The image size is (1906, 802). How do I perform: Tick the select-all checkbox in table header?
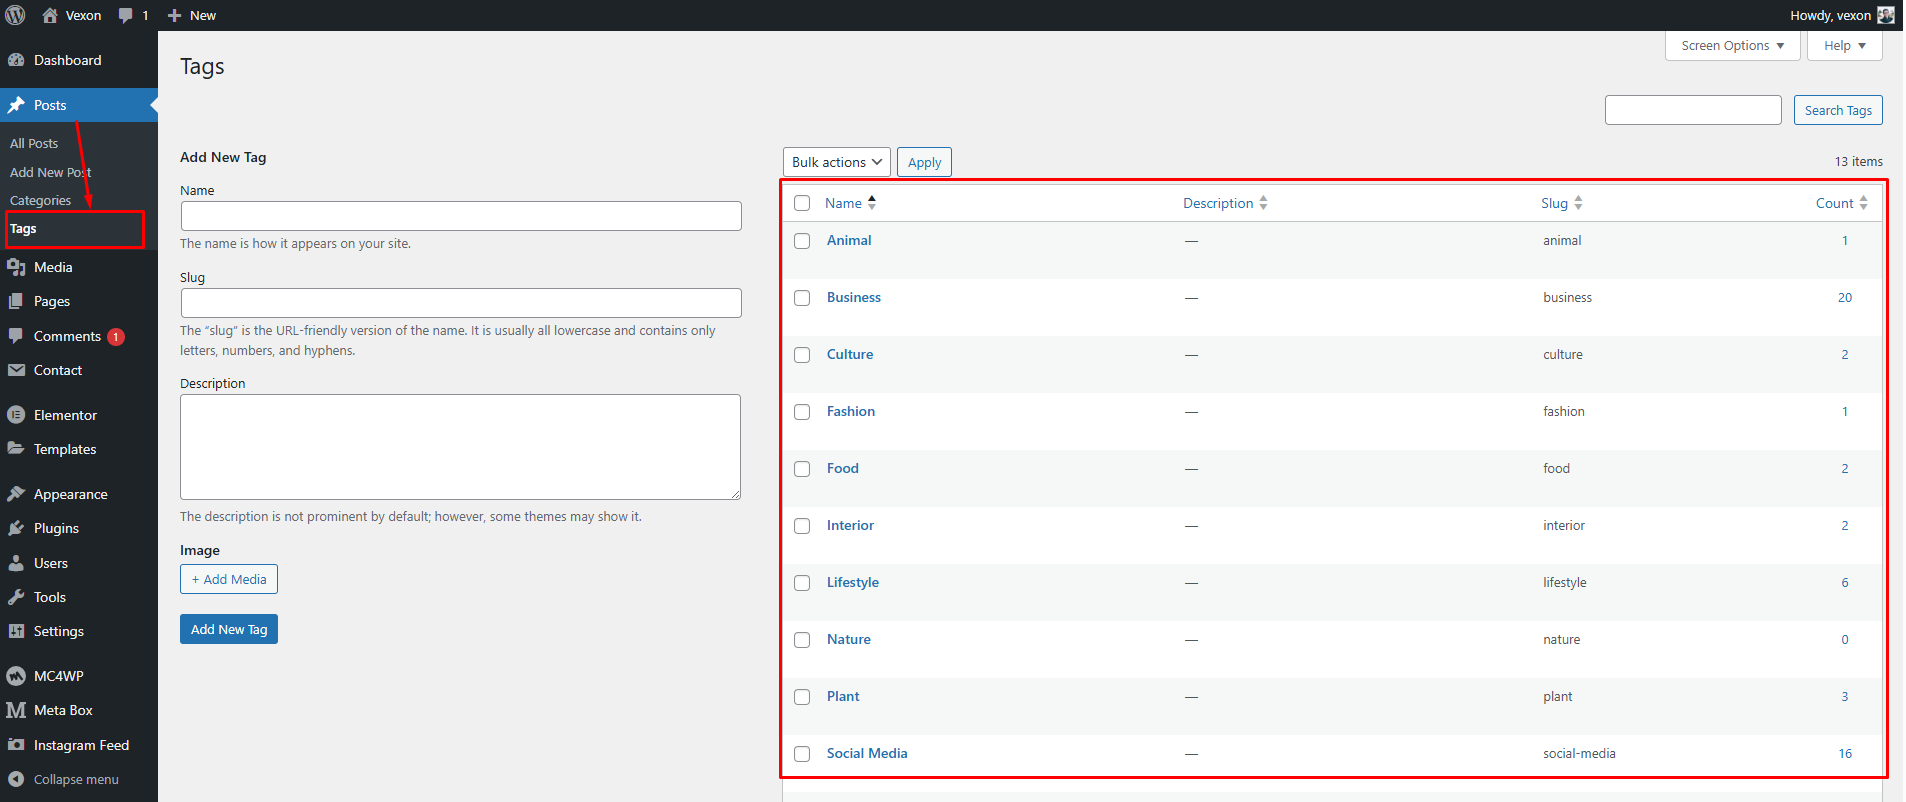[x=802, y=203]
